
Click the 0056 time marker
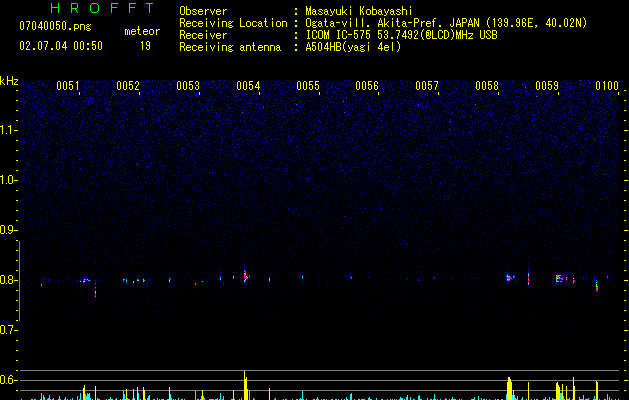[367, 86]
